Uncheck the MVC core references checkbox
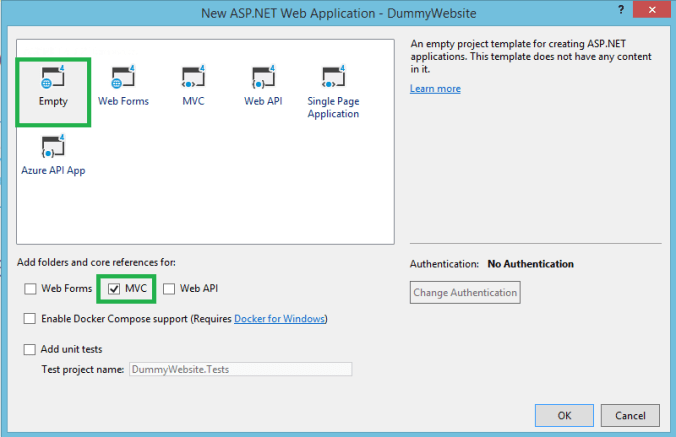This screenshot has height=437, width=676. 113,289
